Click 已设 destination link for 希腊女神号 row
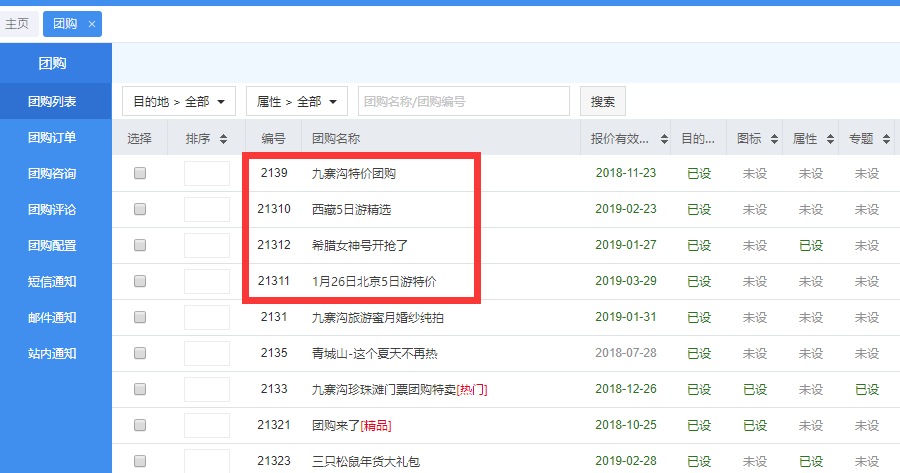Viewport: 900px width, 473px height. [699, 245]
